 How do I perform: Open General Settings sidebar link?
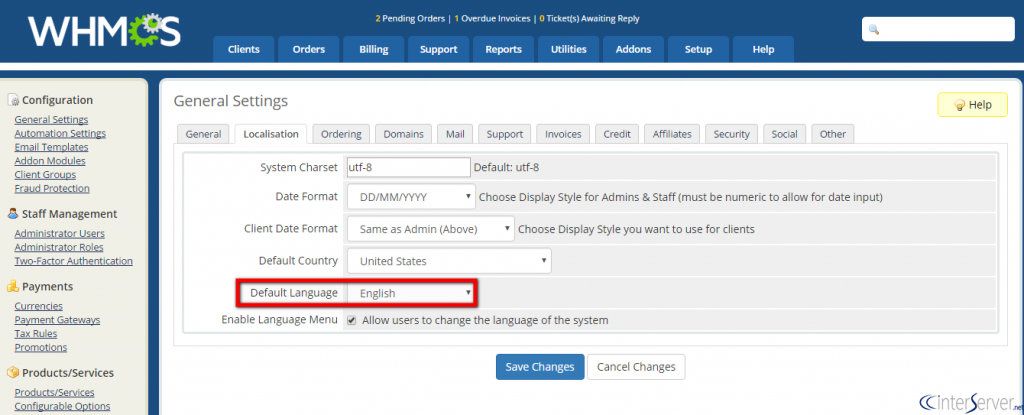click(x=51, y=120)
